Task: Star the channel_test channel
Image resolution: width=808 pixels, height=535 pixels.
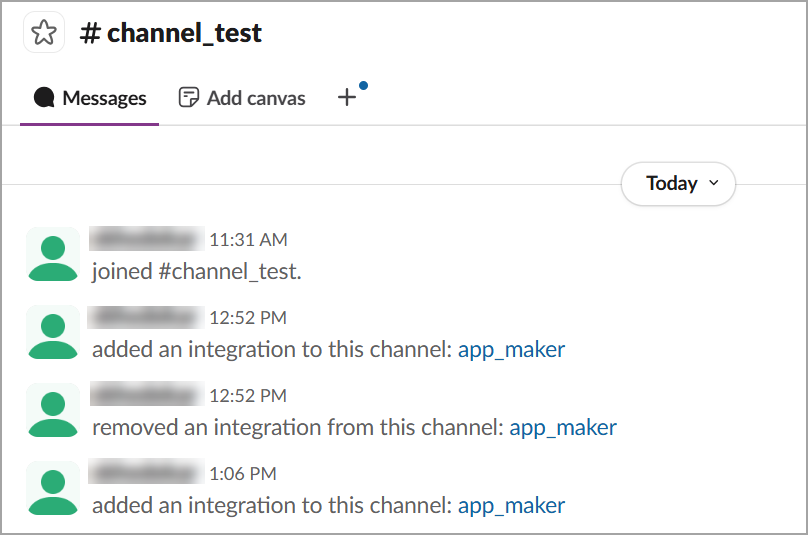Action: pyautogui.click(x=44, y=33)
